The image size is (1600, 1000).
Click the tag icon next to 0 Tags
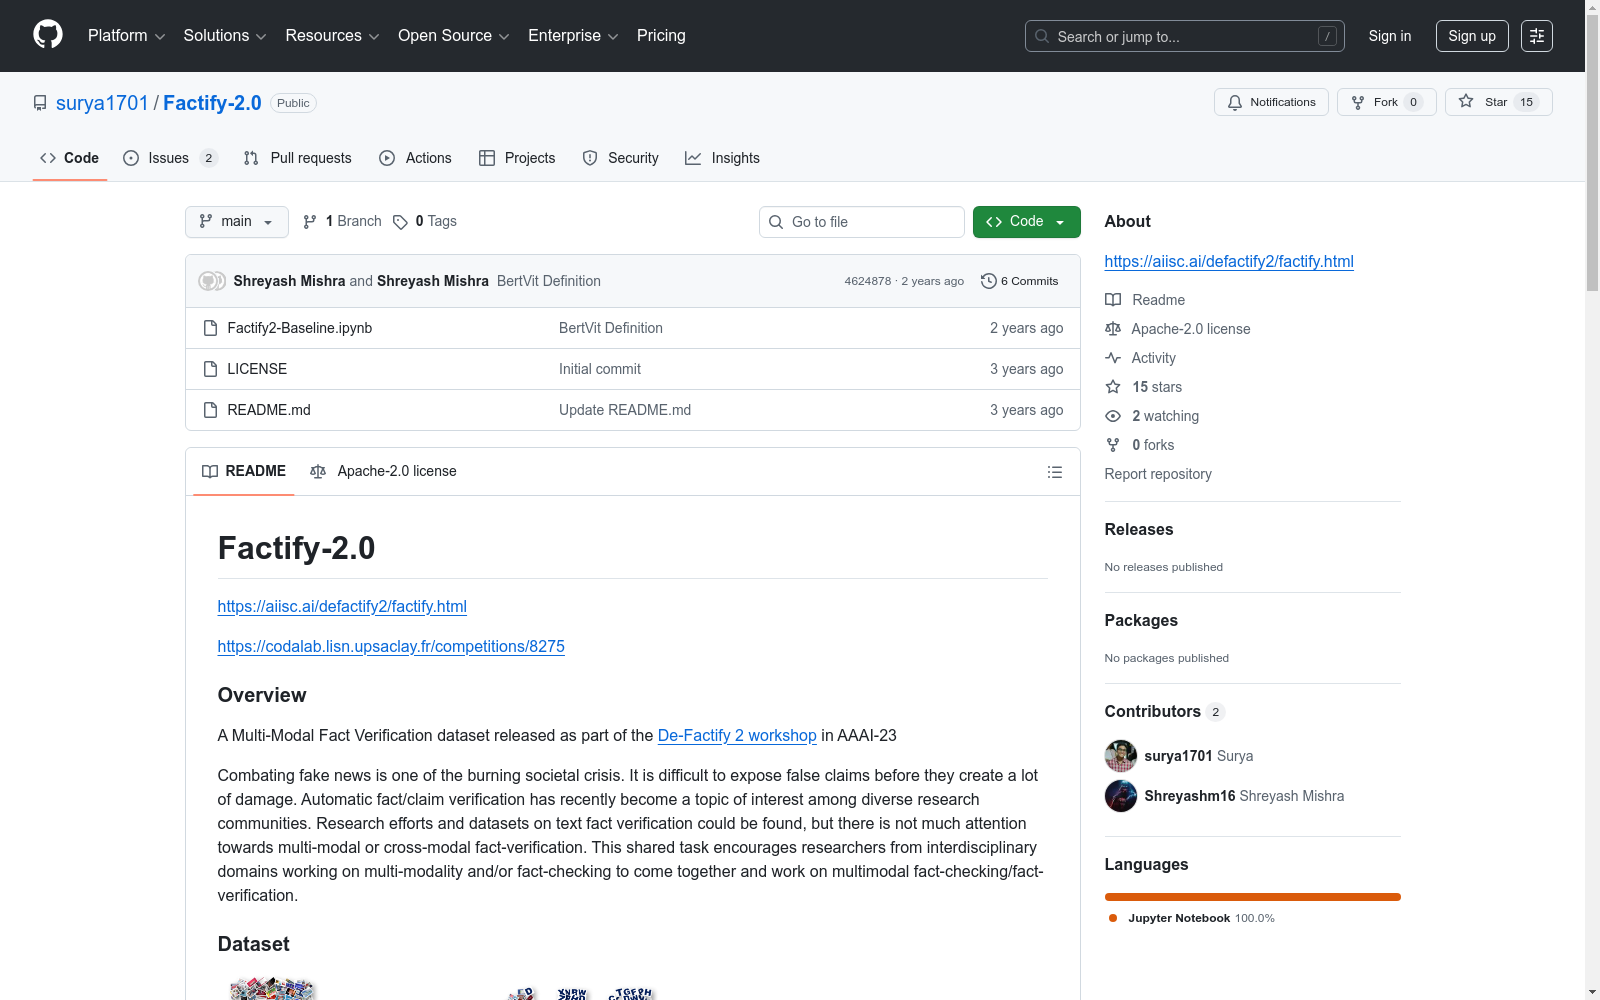[400, 222]
